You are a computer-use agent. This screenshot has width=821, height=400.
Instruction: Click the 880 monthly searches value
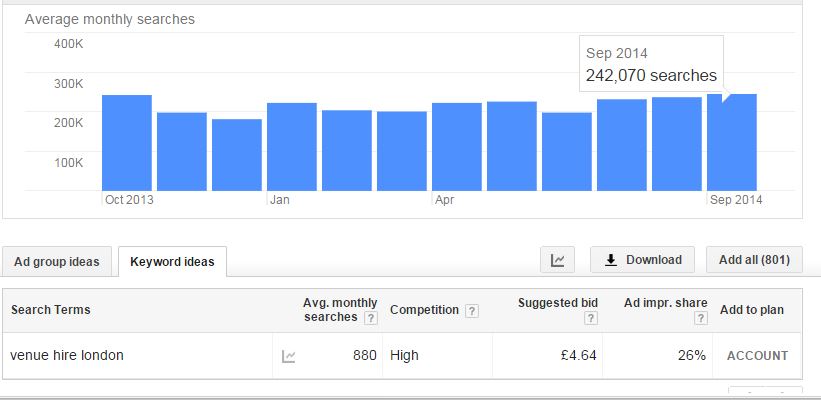pyautogui.click(x=364, y=355)
